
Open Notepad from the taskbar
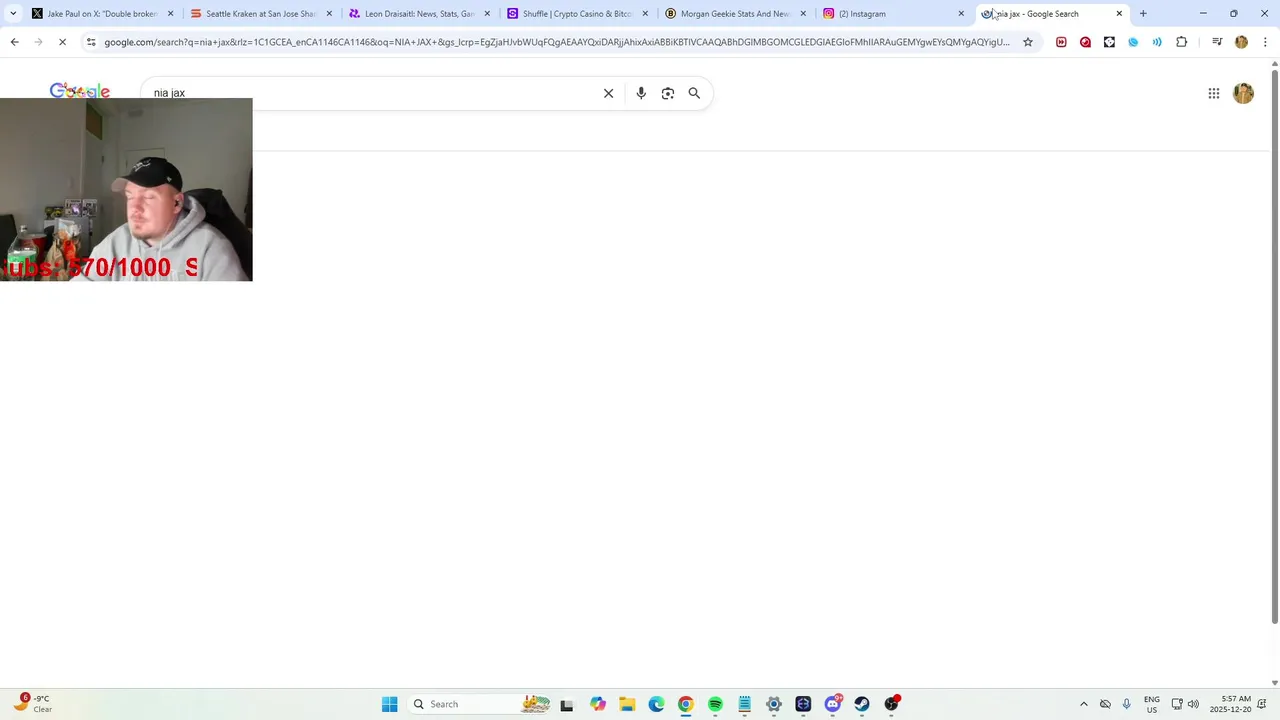click(x=744, y=704)
